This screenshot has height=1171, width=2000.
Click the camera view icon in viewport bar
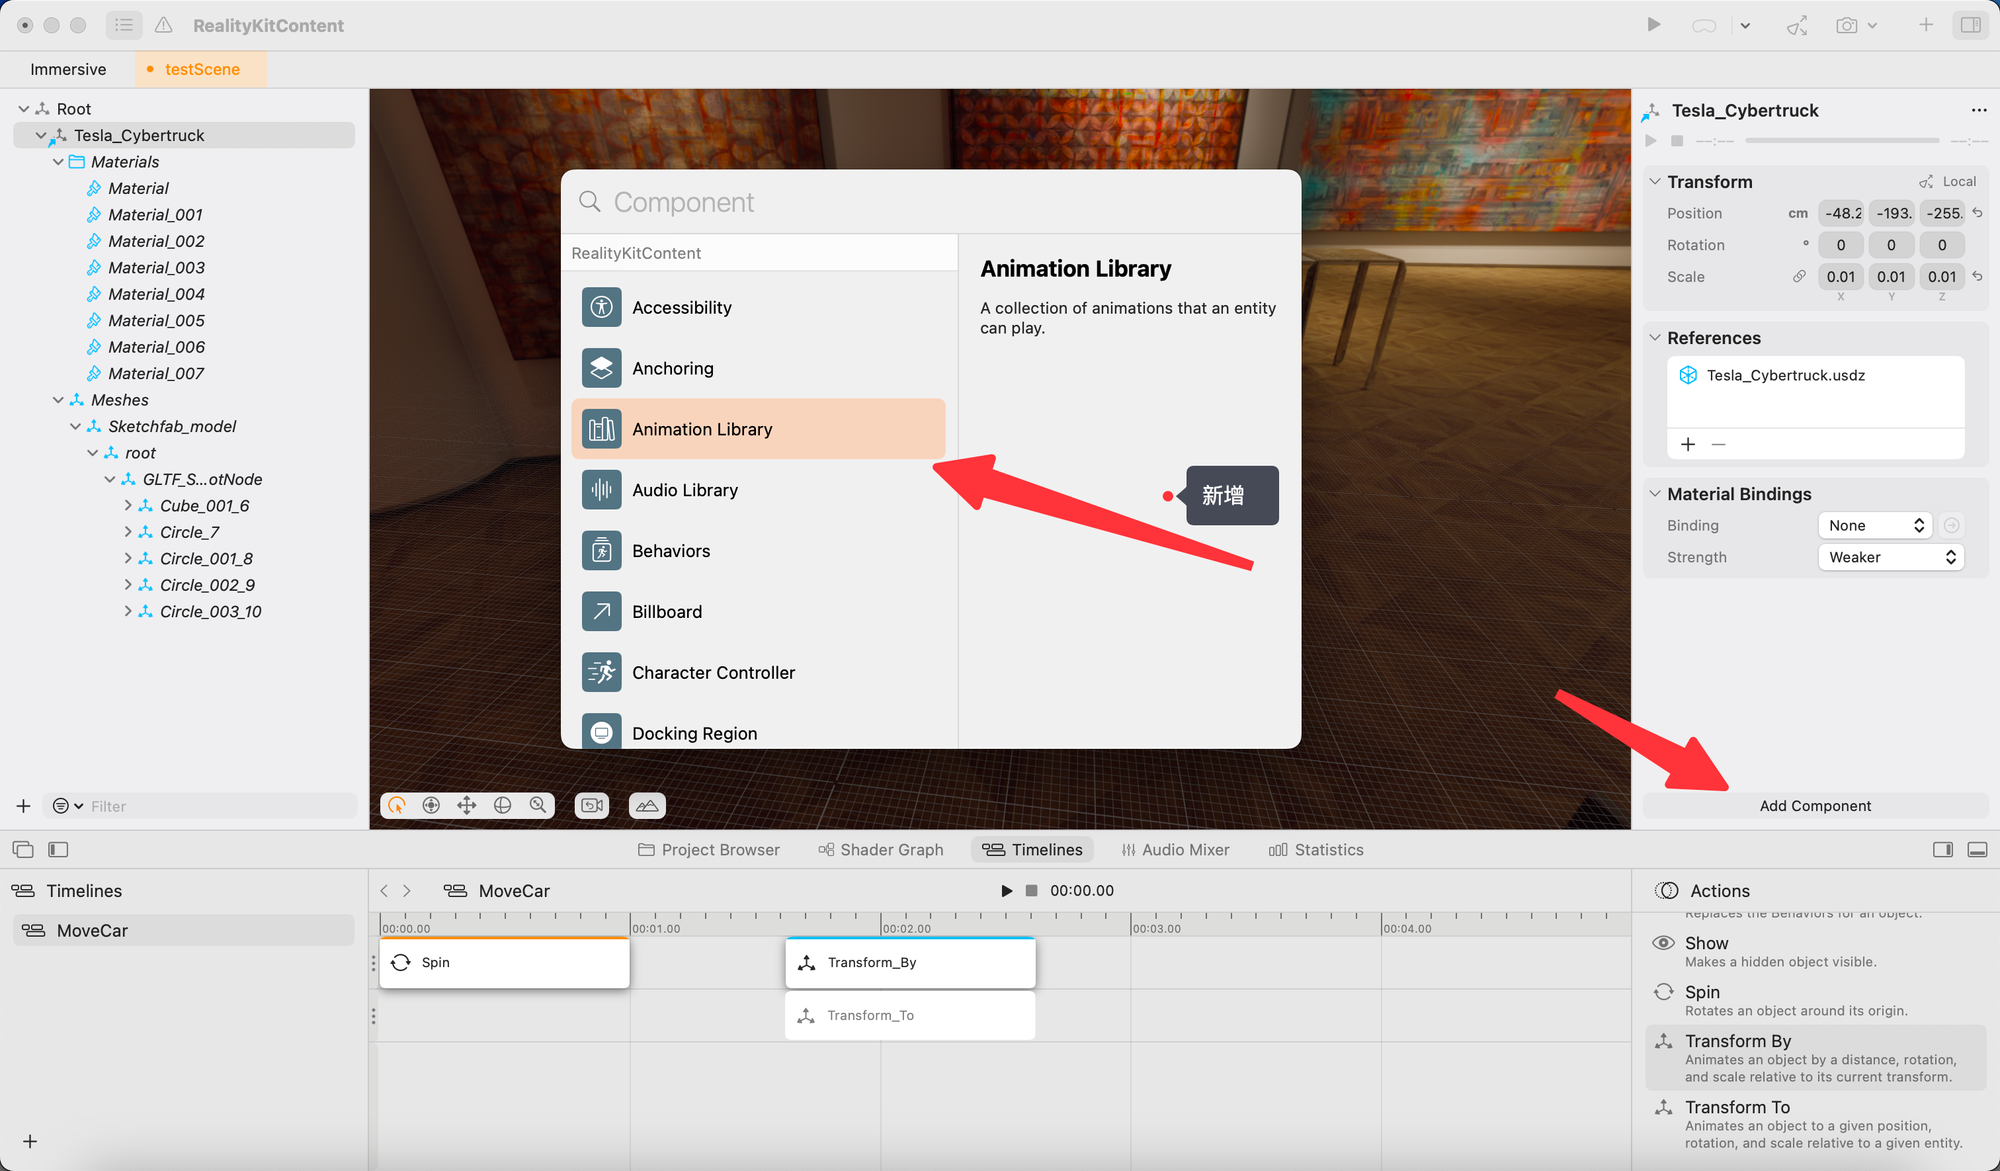point(592,805)
